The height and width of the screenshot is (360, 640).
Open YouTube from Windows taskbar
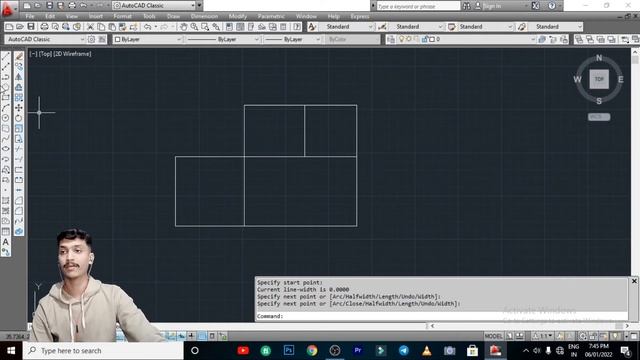click(243, 351)
